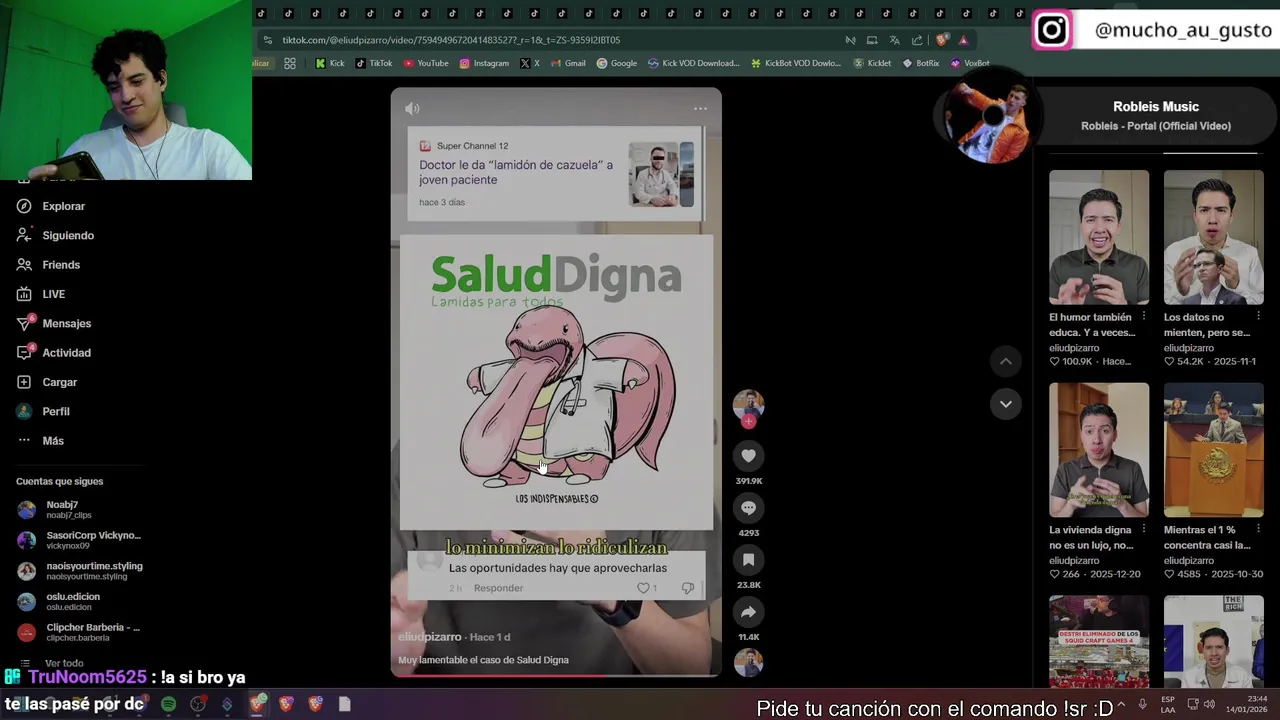Open Brave Rewards triangle icon

(963, 40)
